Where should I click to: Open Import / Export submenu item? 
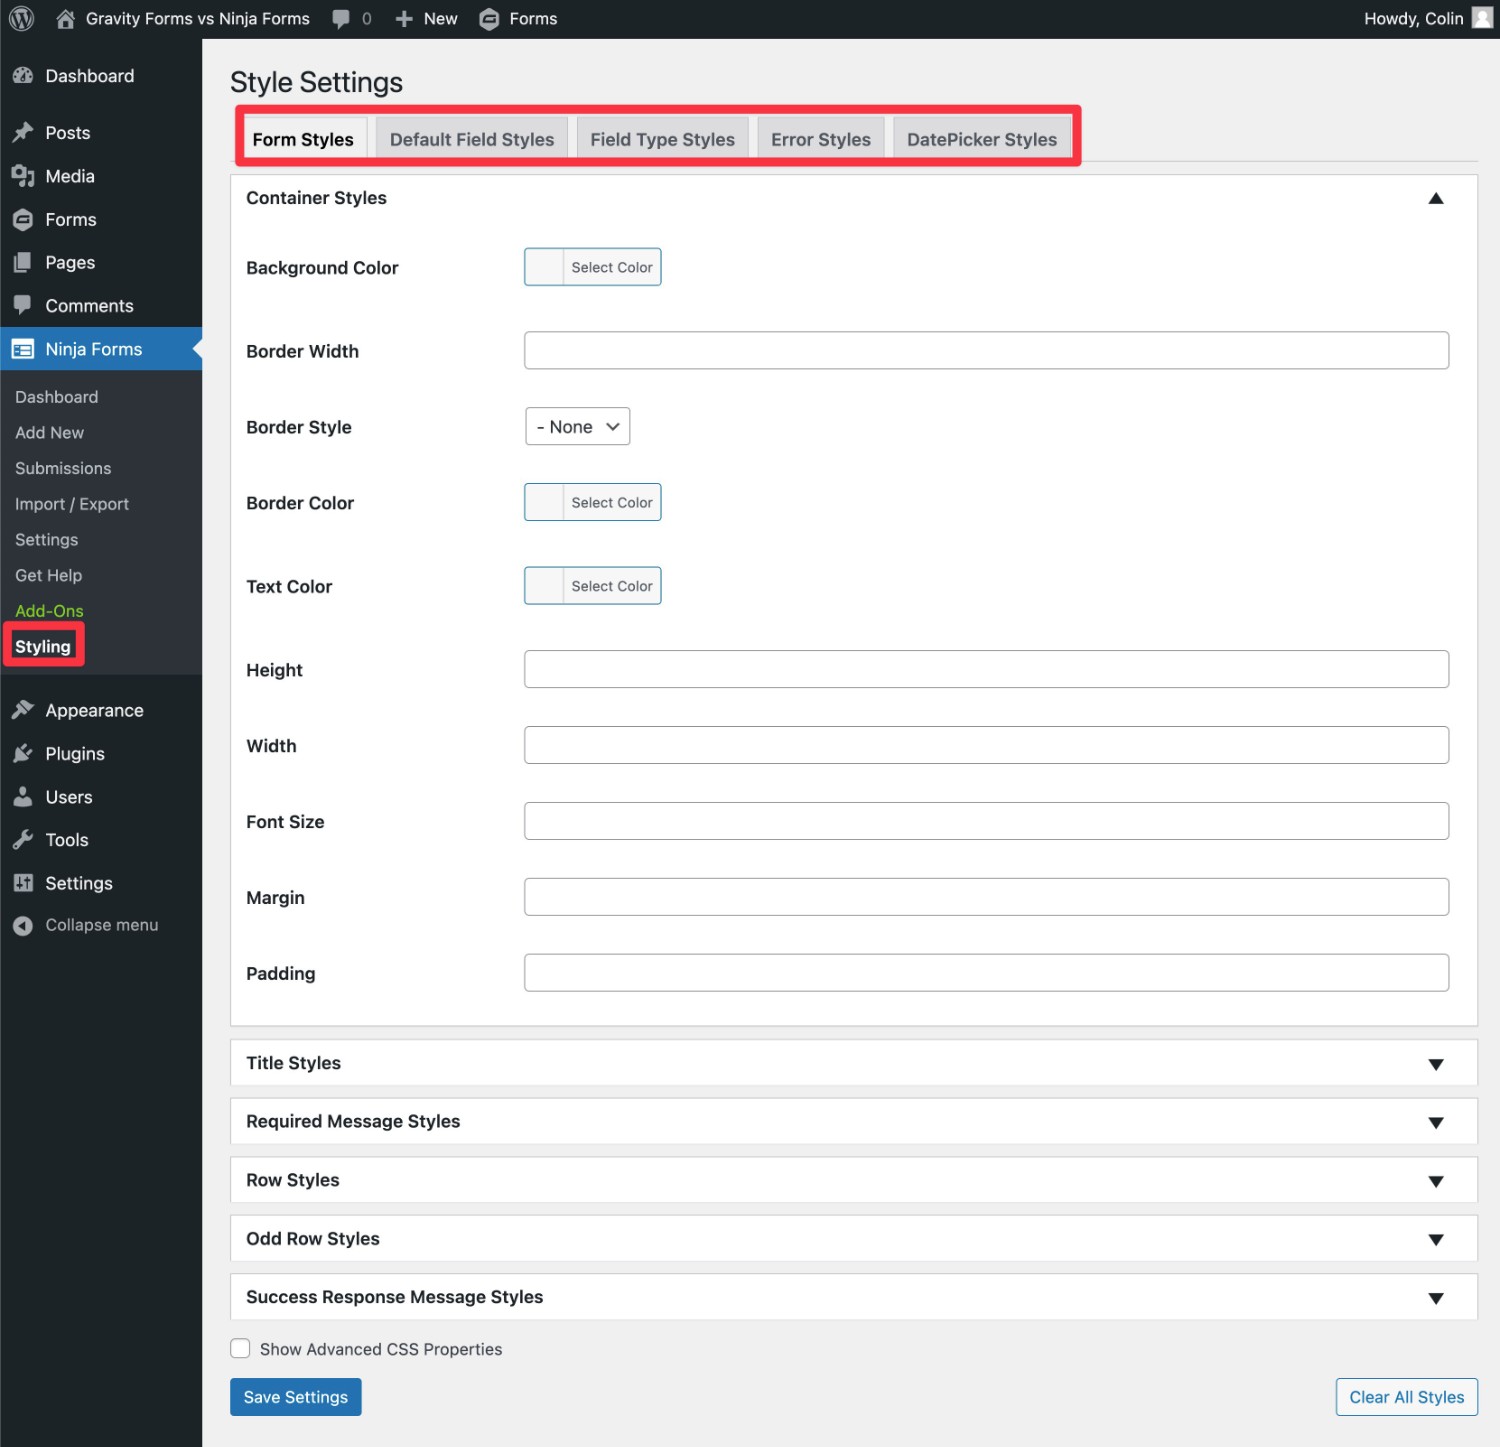[x=72, y=504]
